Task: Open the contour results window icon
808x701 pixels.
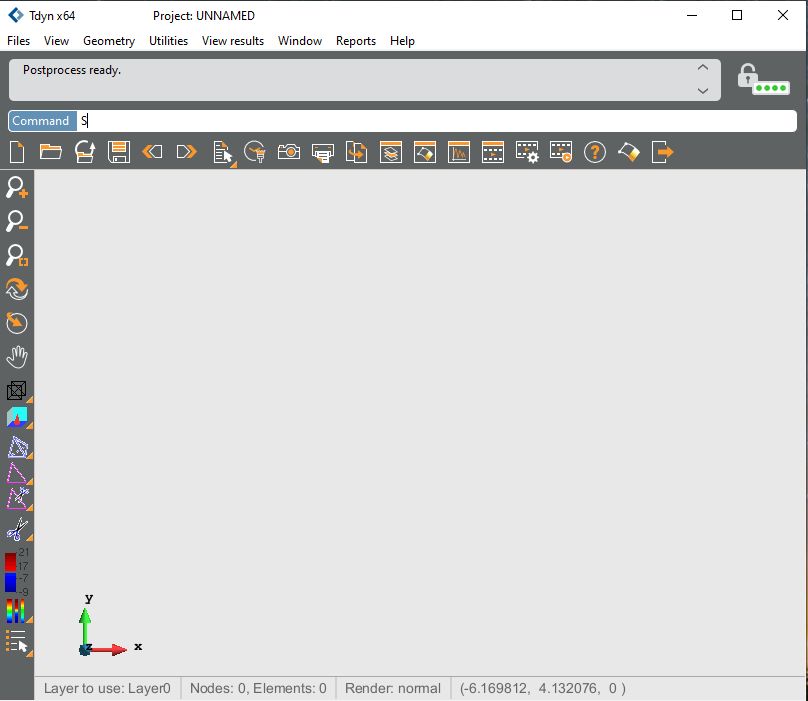Action: click(425, 152)
